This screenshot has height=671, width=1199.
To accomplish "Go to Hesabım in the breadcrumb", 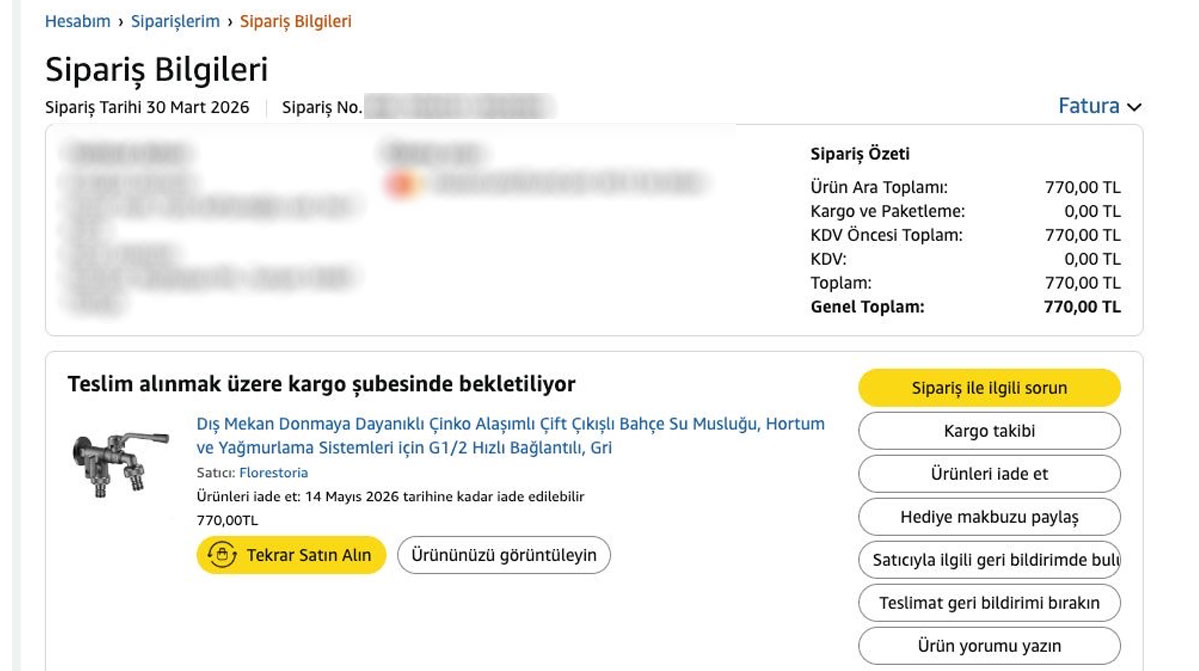I will (77, 21).
